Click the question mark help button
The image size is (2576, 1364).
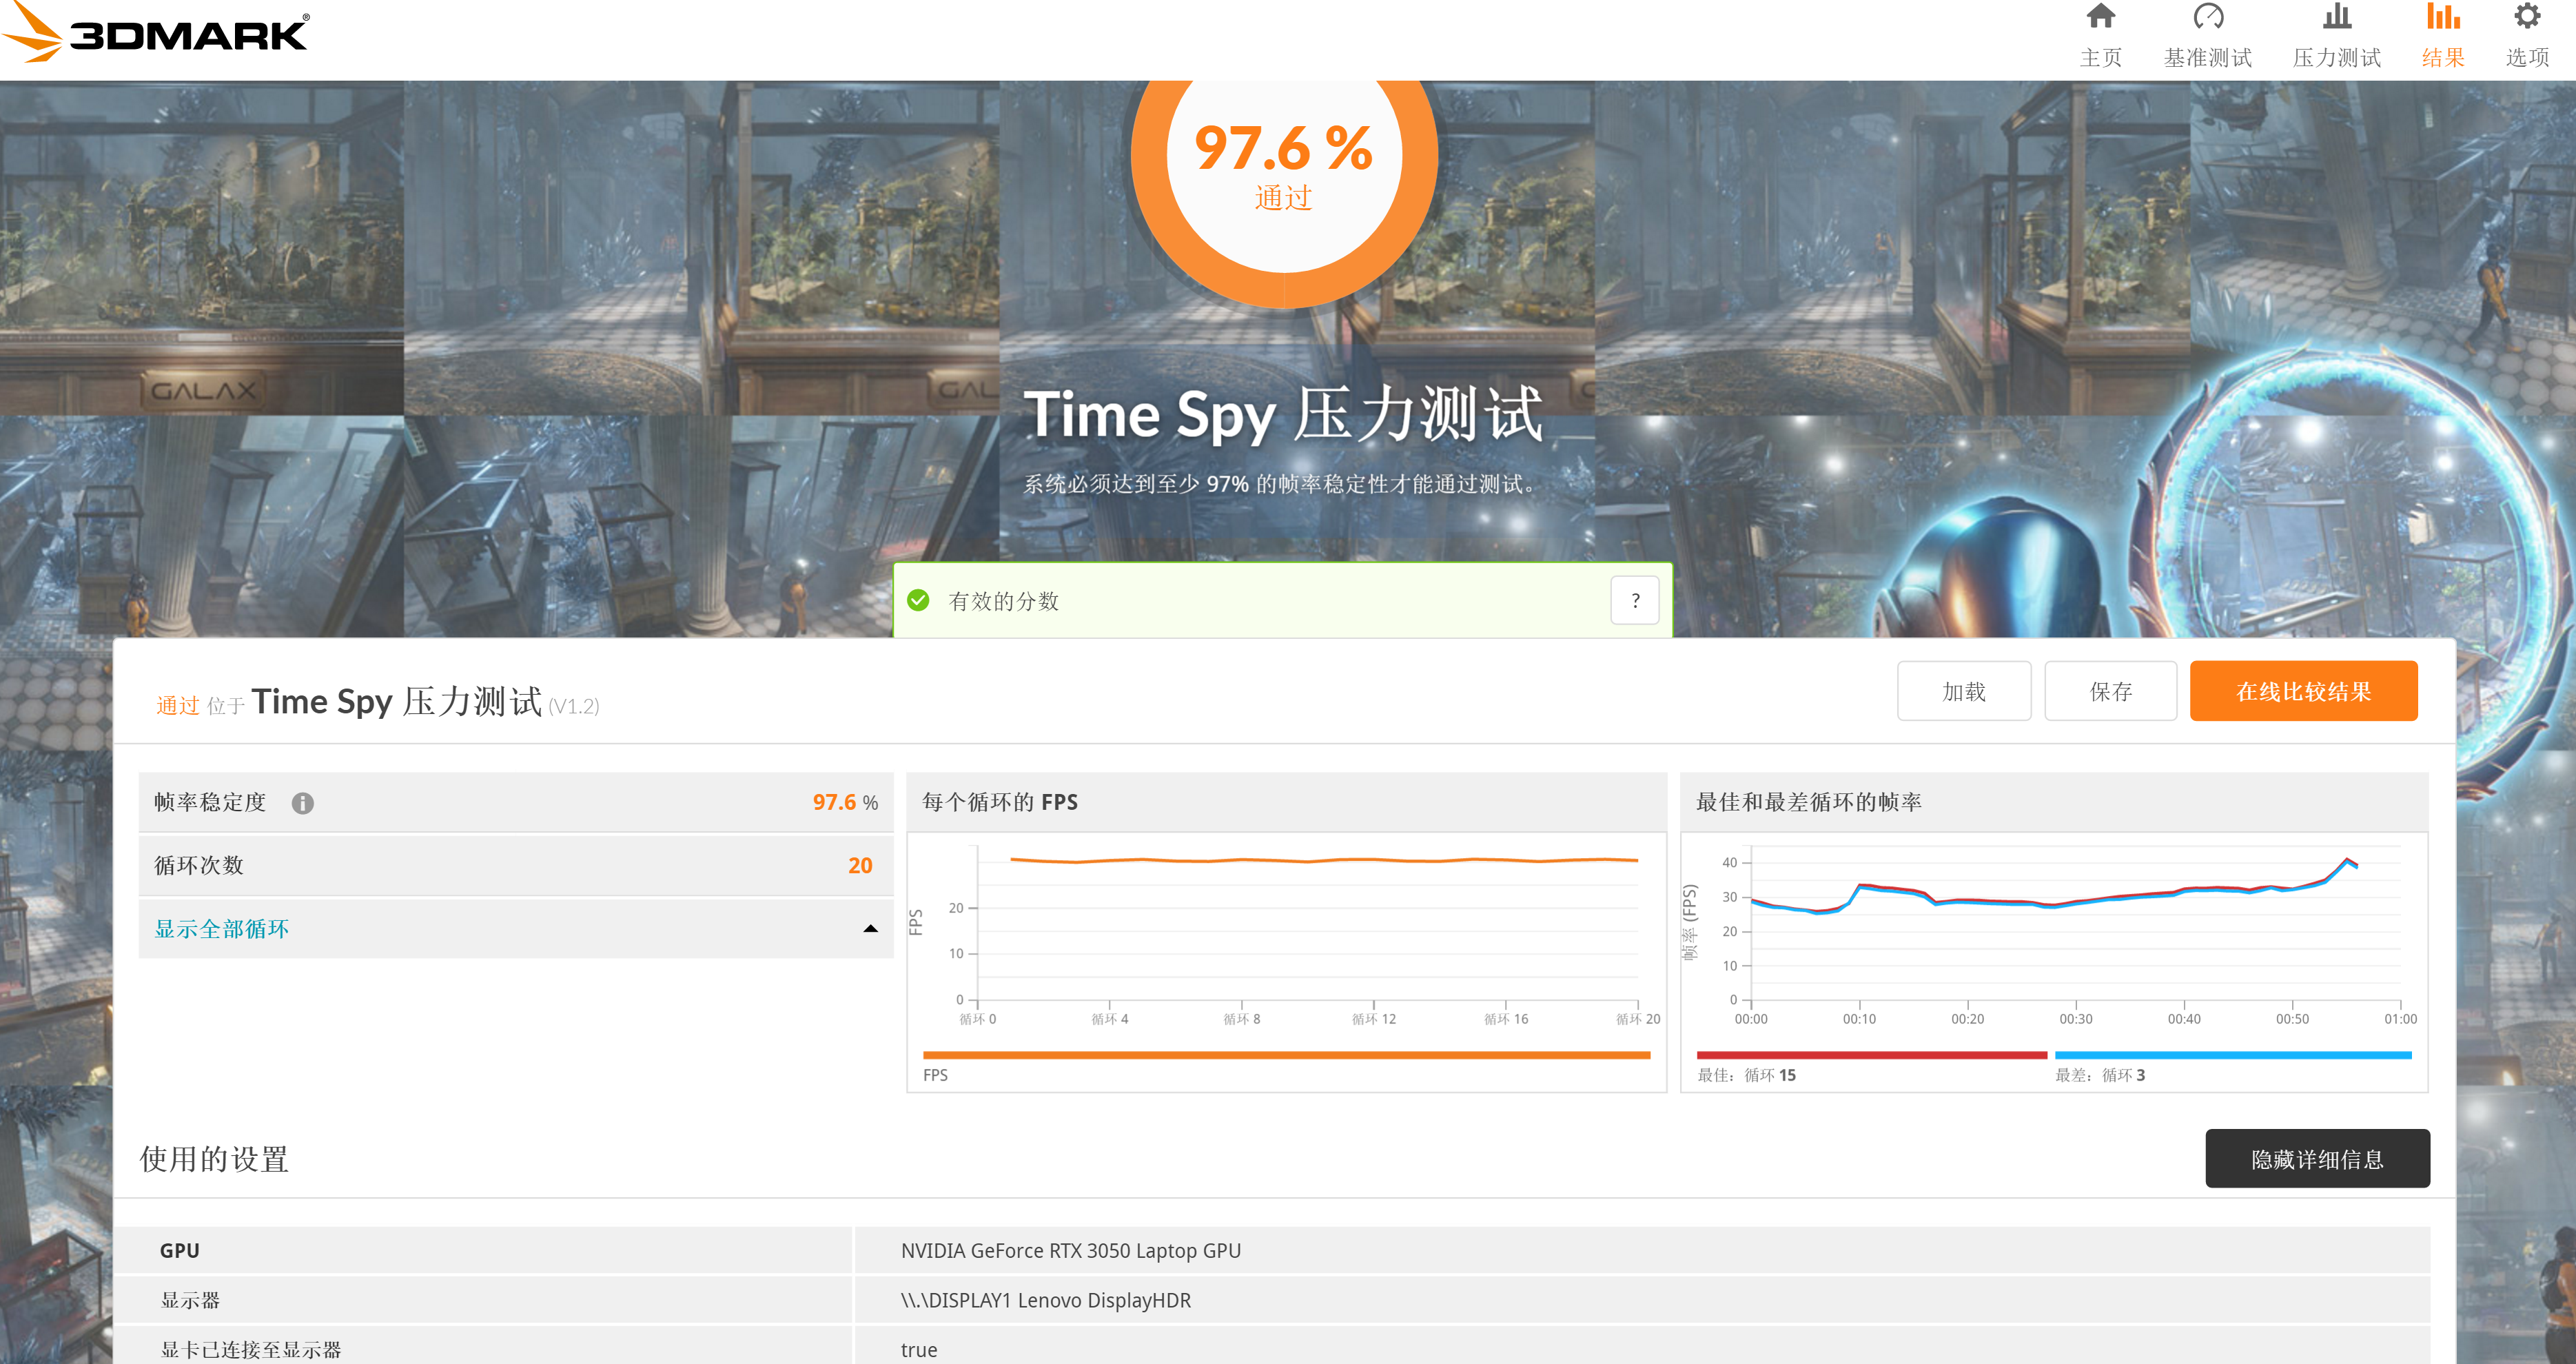click(1635, 600)
